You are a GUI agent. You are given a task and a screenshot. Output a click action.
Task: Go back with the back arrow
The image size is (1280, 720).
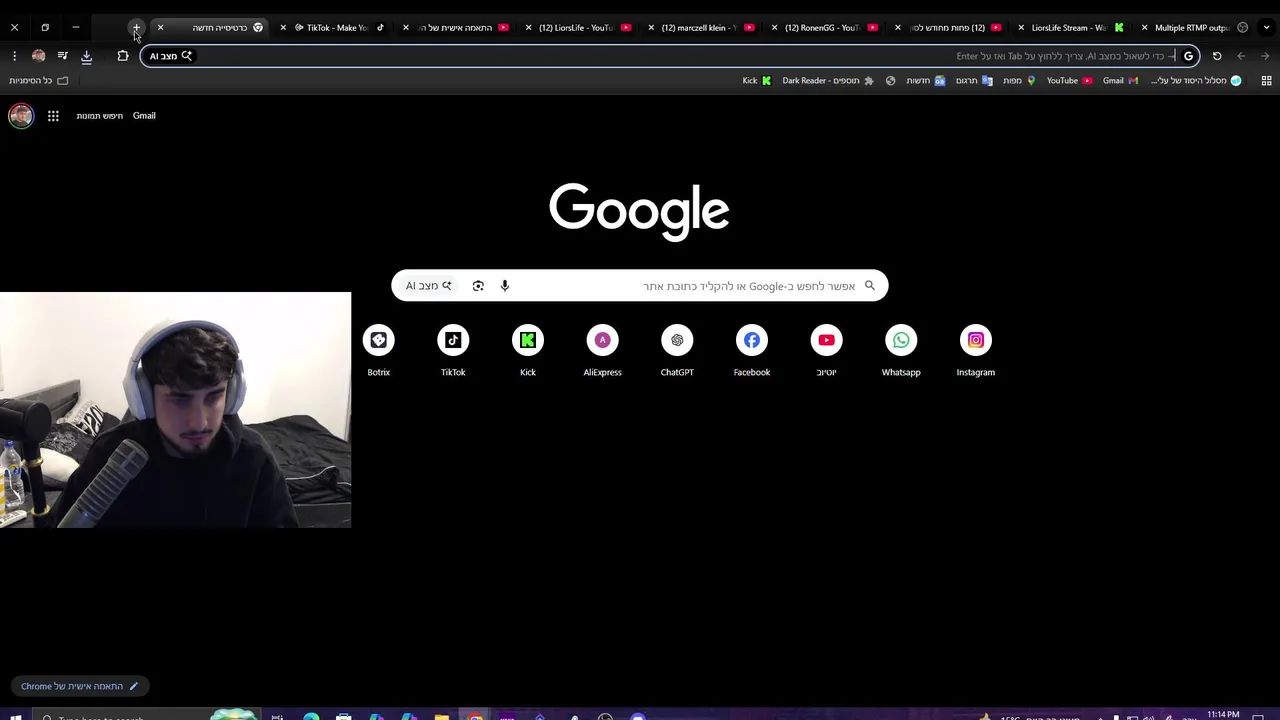pyautogui.click(x=1241, y=56)
